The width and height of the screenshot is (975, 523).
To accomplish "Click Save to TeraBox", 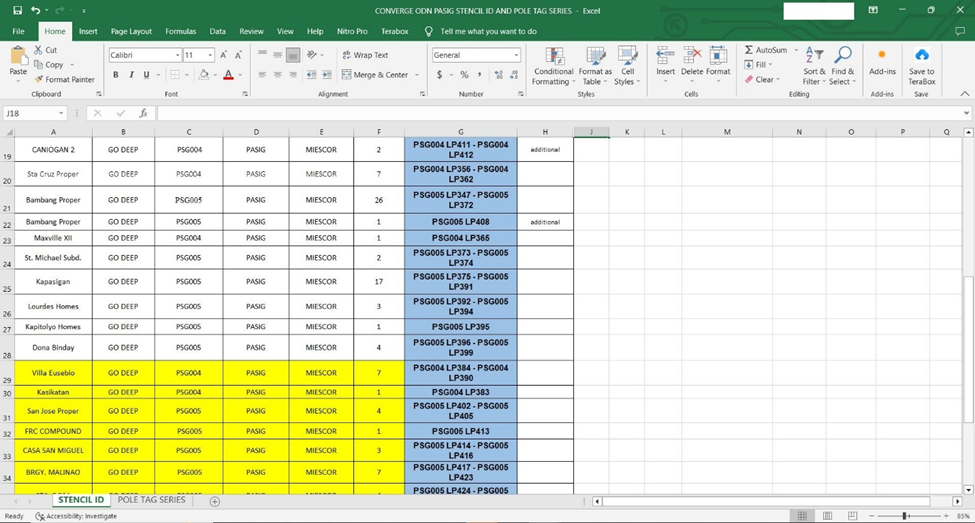I will point(922,66).
